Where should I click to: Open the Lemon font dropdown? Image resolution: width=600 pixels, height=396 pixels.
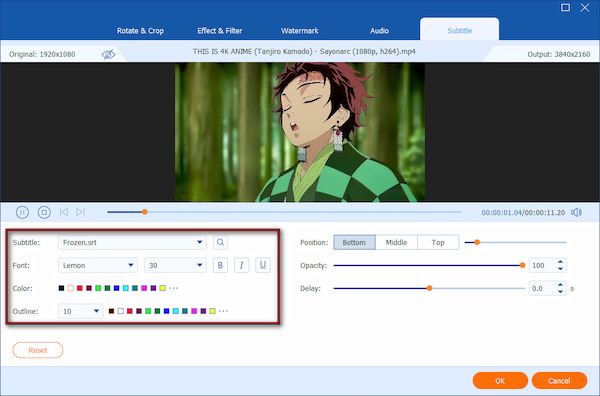click(x=98, y=265)
